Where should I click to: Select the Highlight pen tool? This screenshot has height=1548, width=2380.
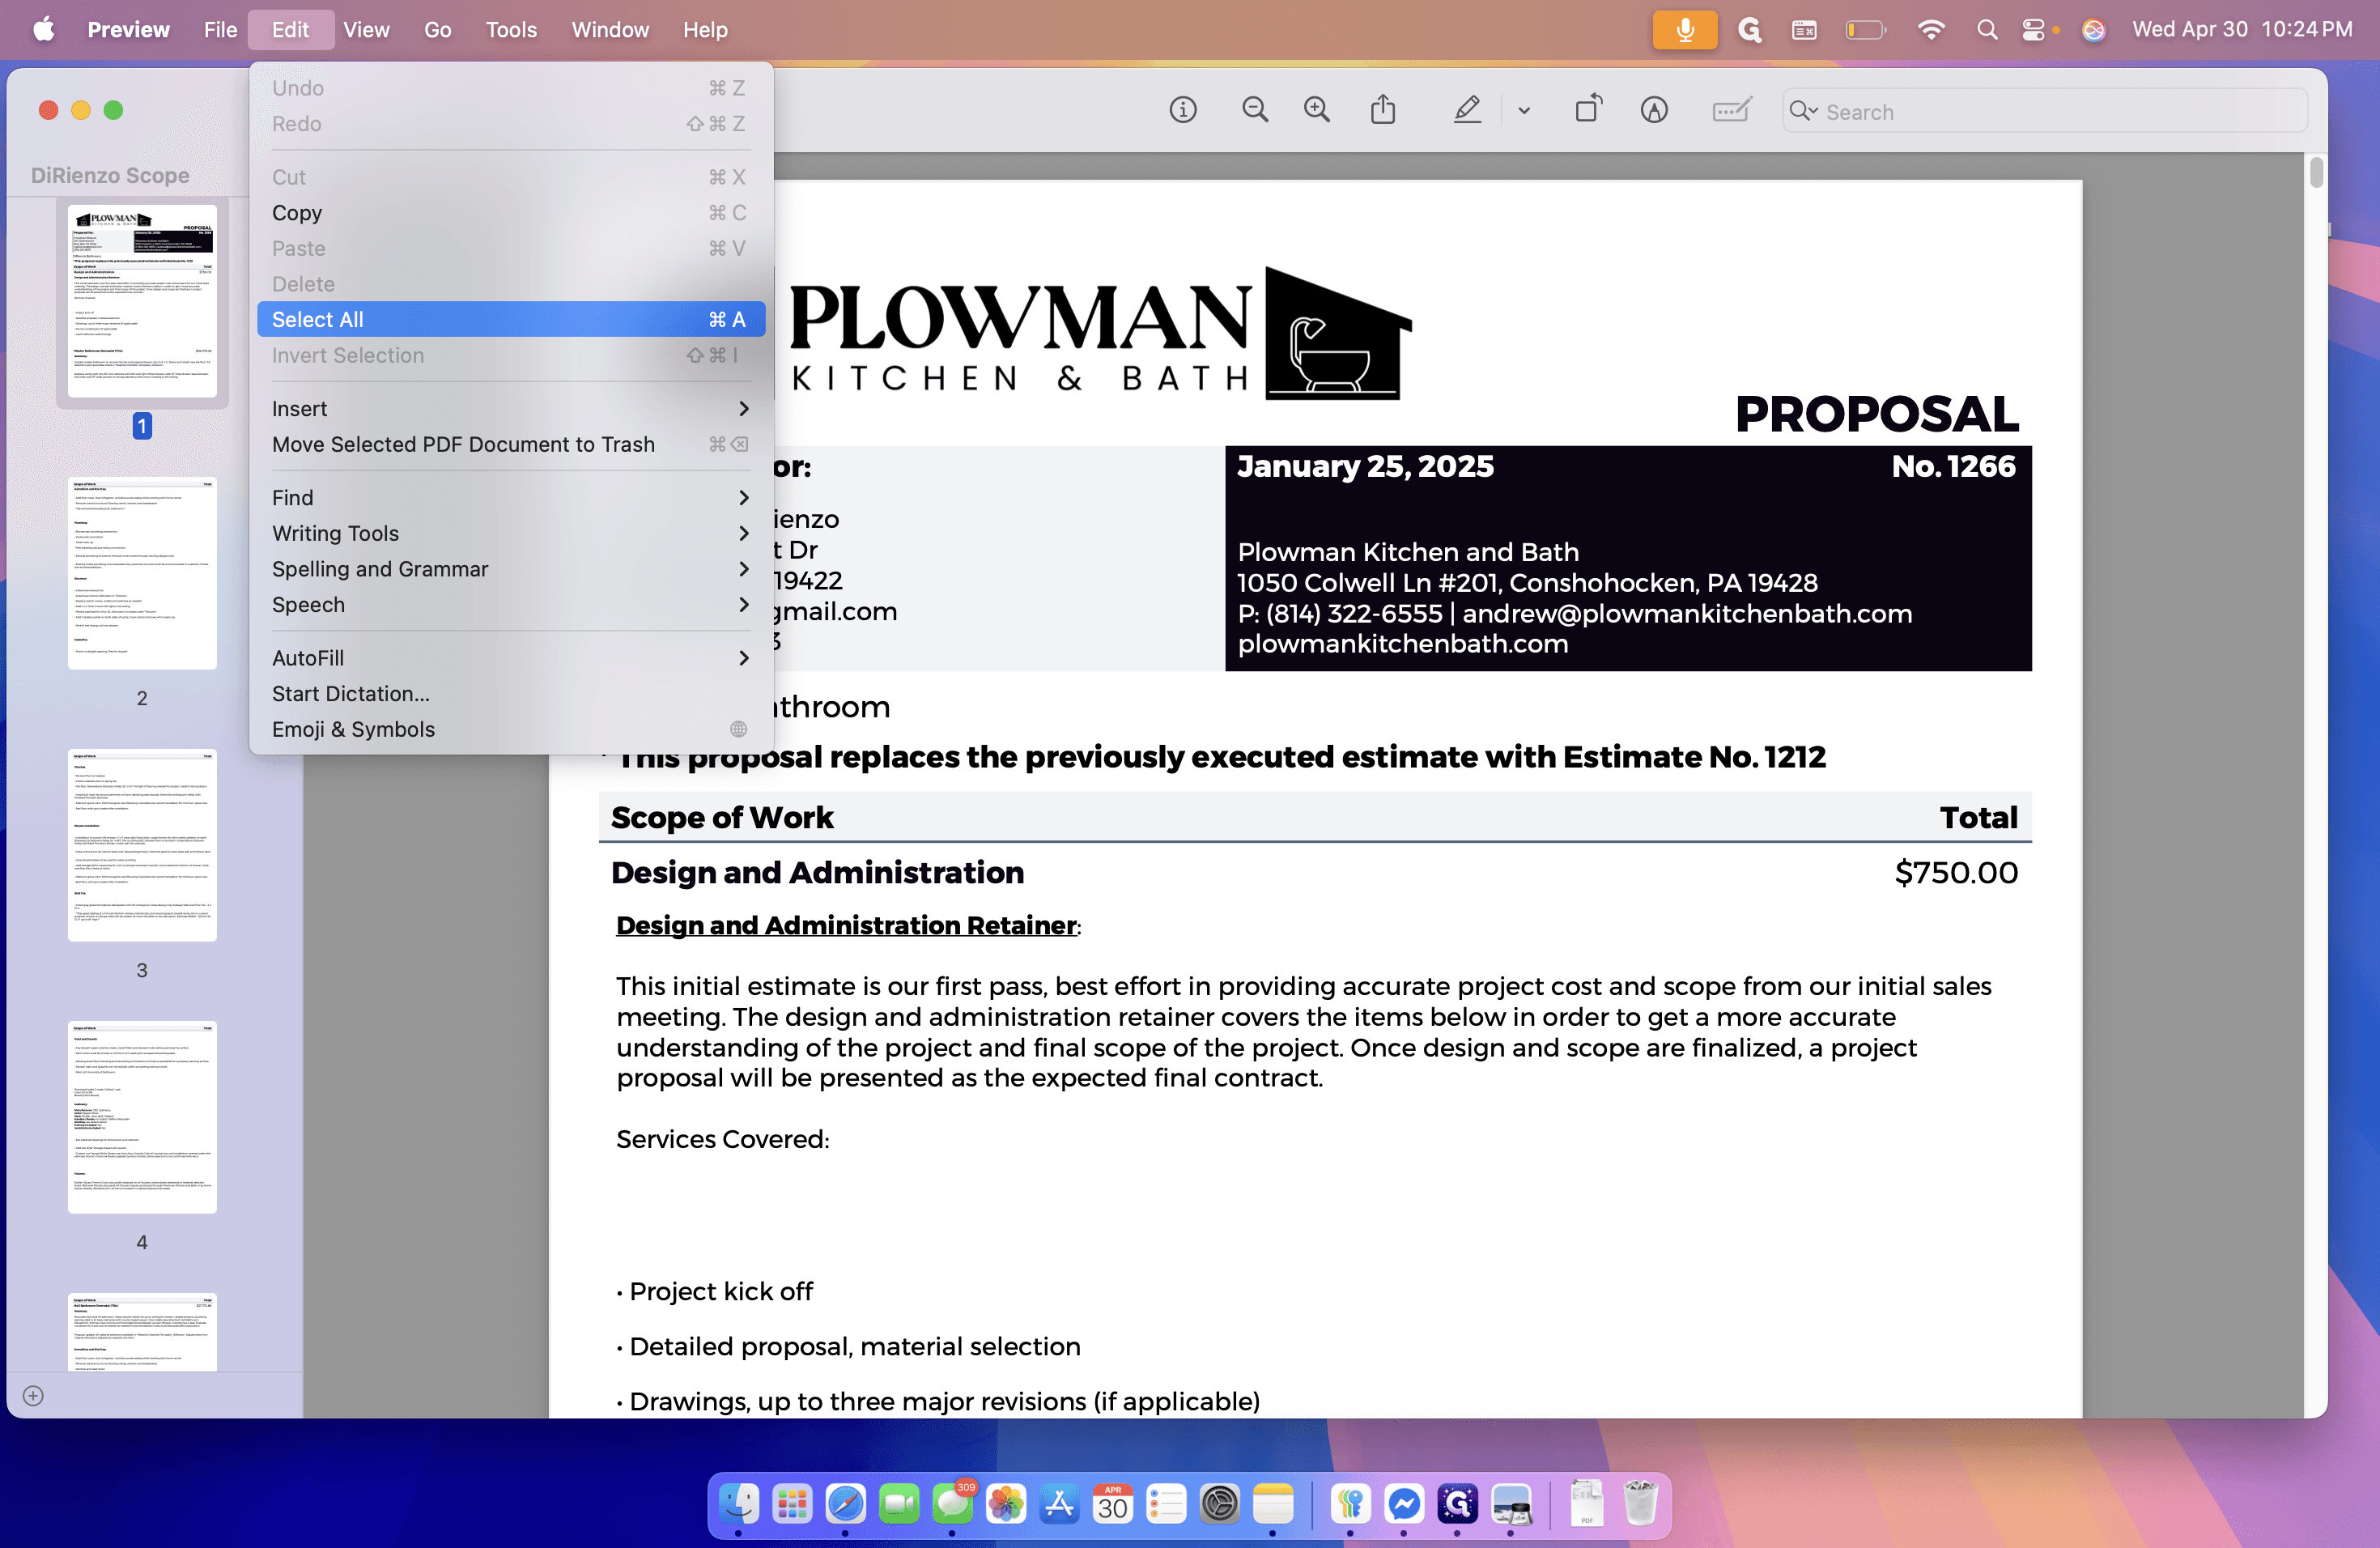1467,110
